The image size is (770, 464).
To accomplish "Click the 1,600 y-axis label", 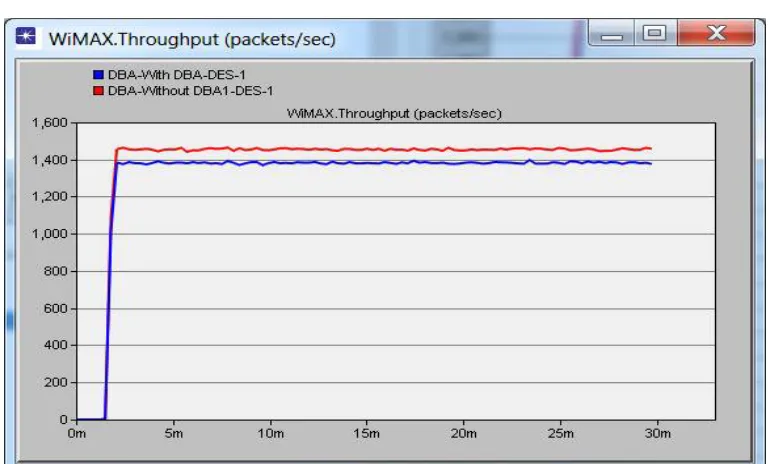I will pos(50,122).
